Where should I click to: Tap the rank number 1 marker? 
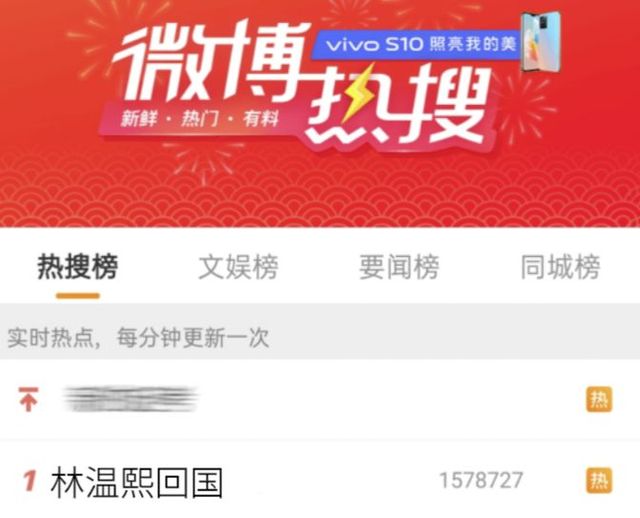click(30, 480)
